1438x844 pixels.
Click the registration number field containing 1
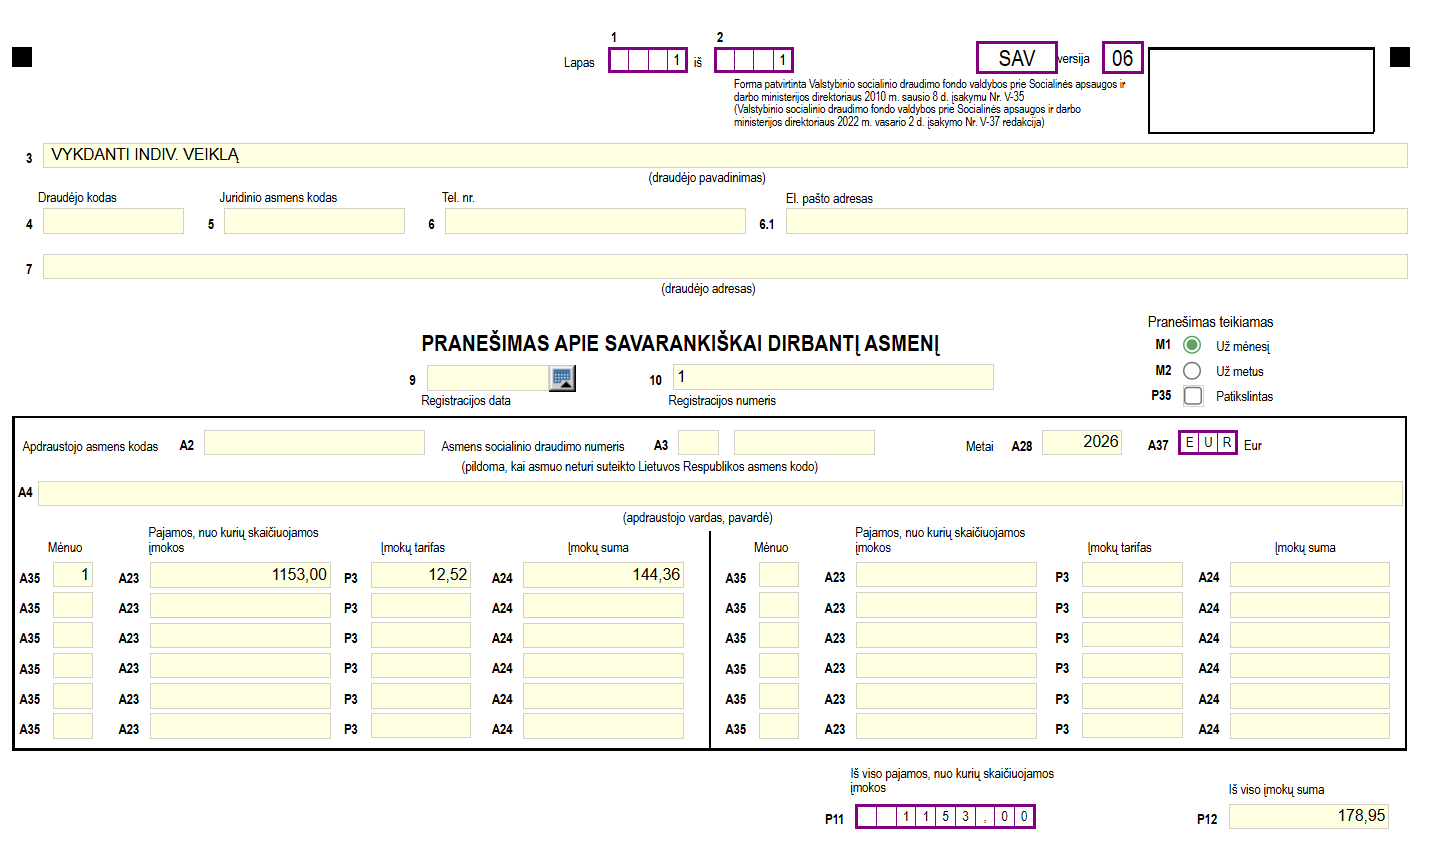tap(832, 377)
